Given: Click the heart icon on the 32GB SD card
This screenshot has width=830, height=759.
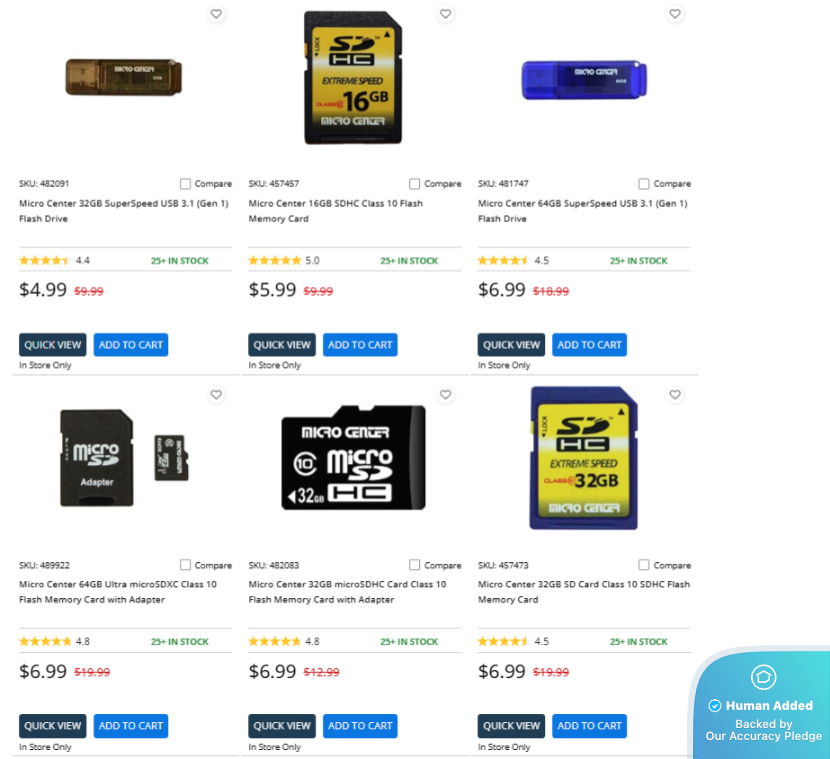Looking at the screenshot, I should point(675,395).
